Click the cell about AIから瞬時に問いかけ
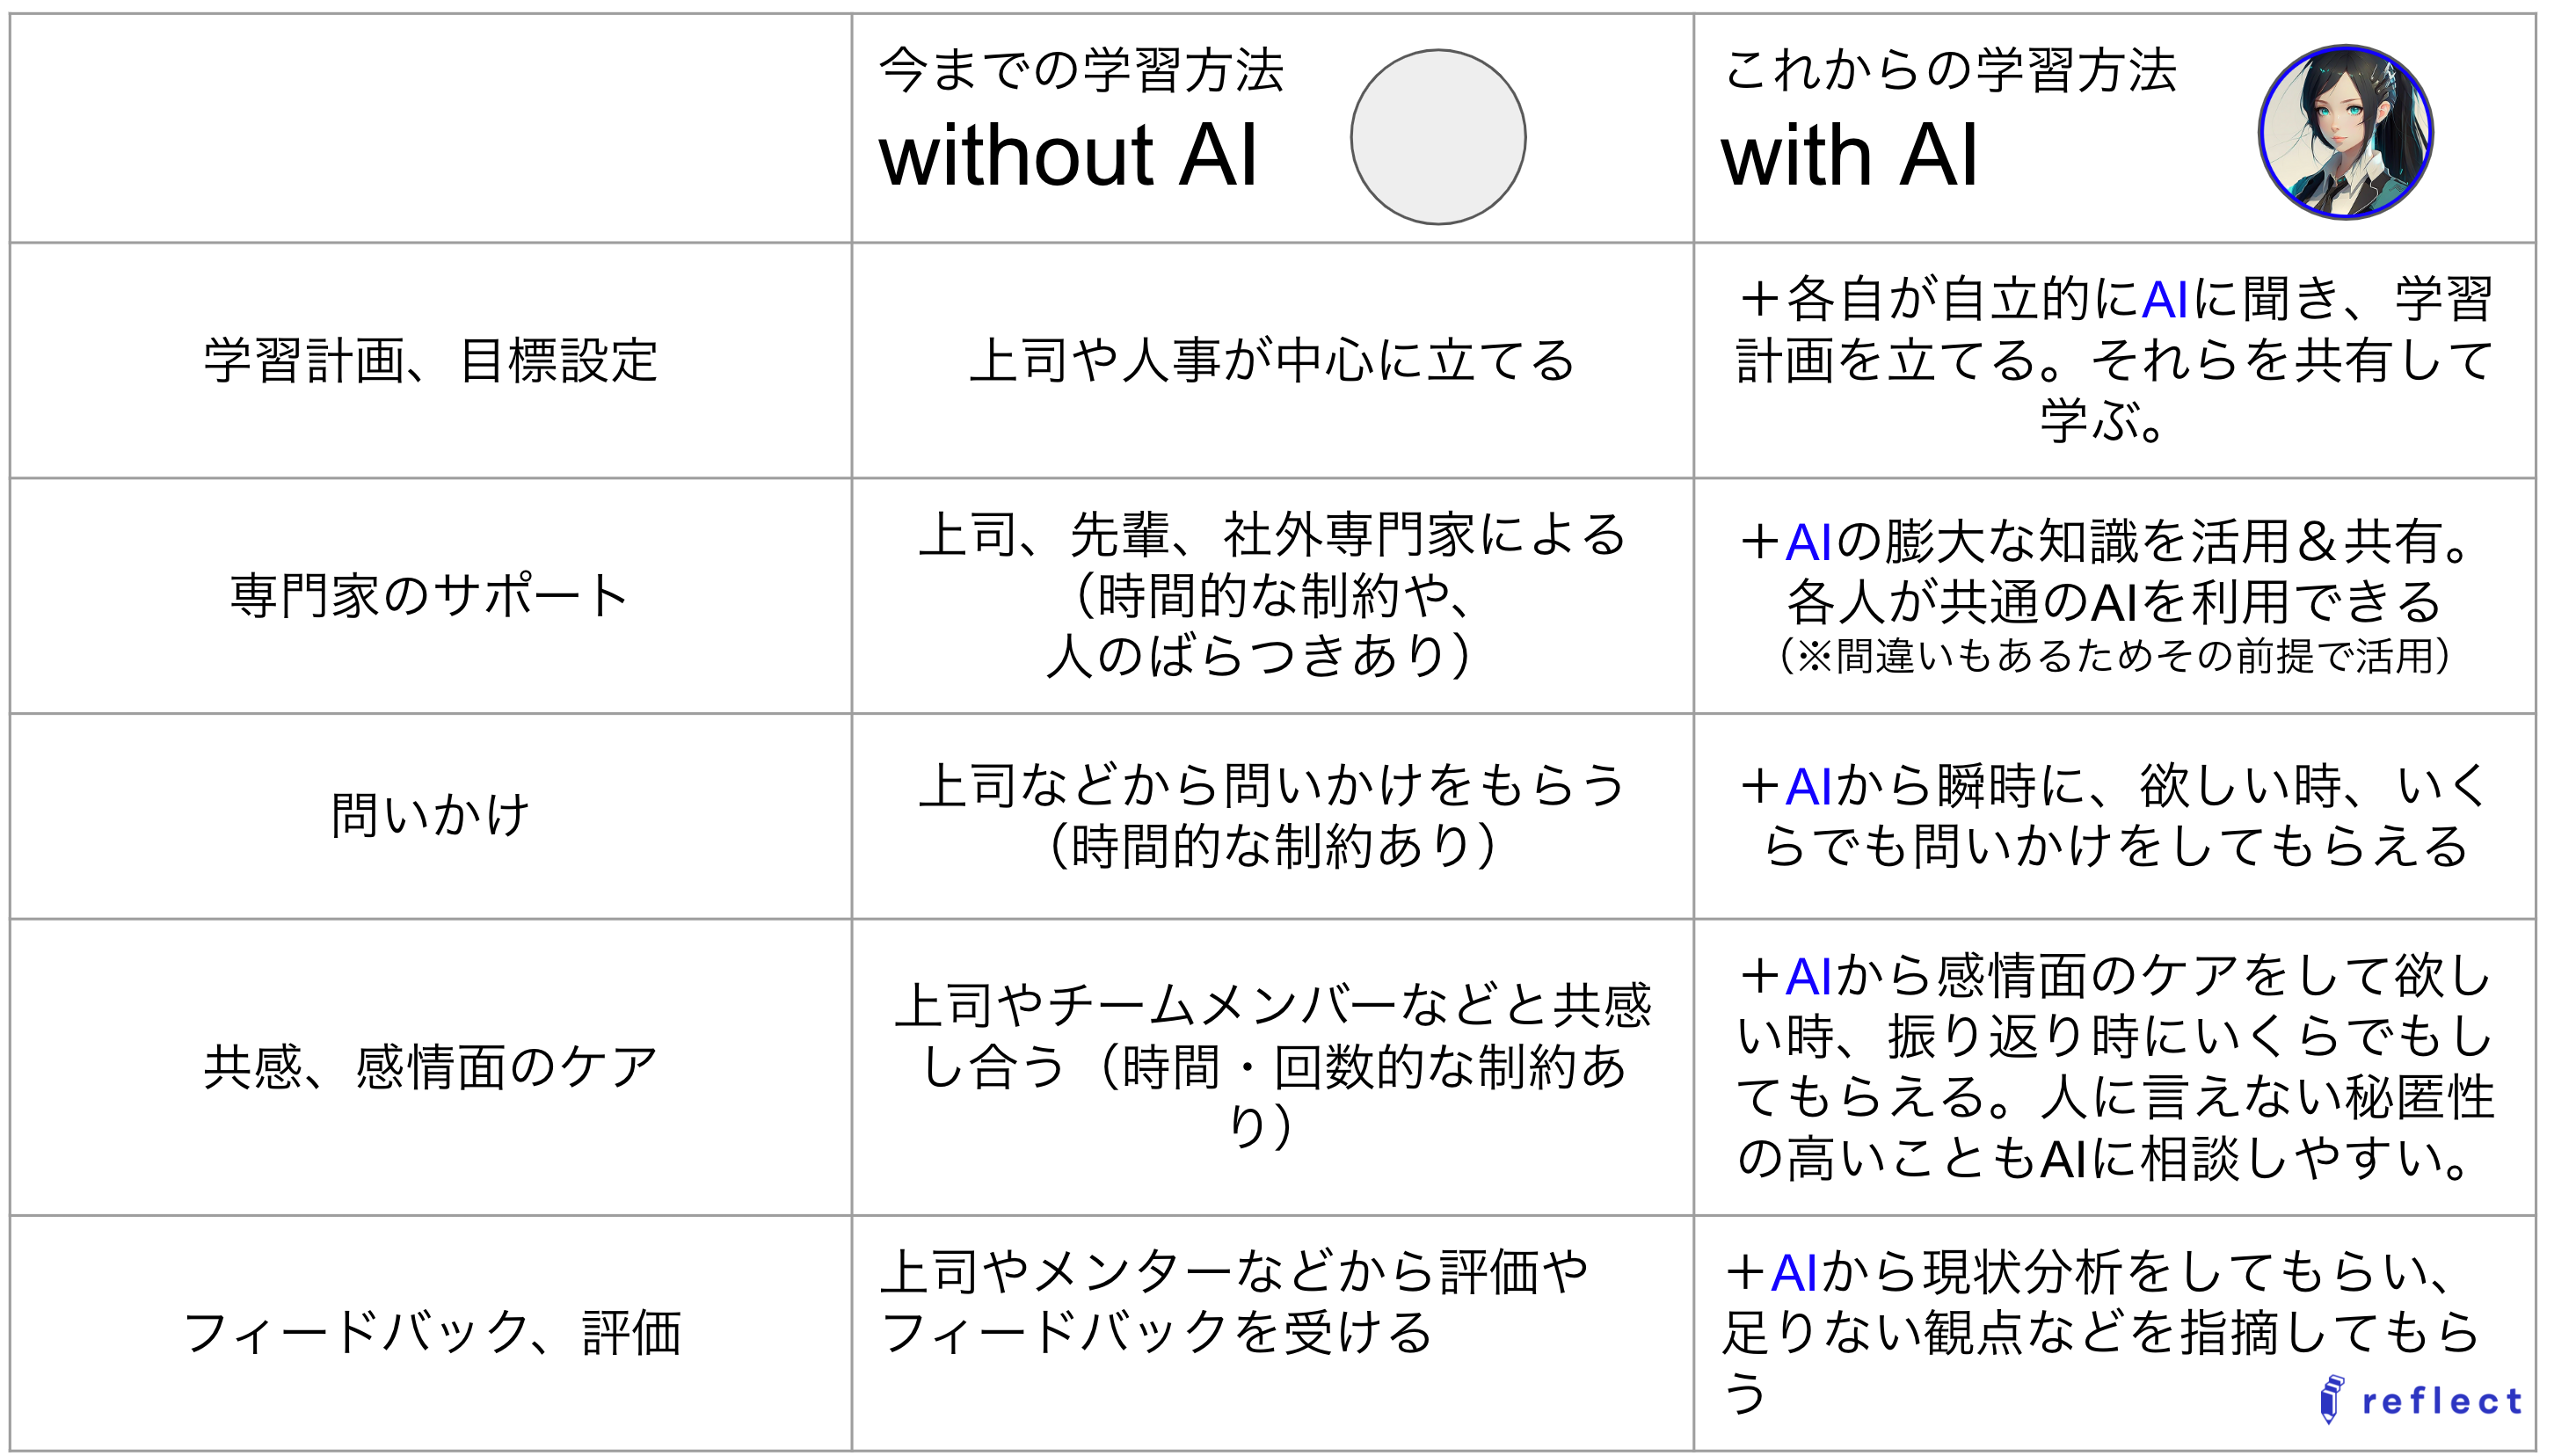2576x1456 pixels. tap(2115, 816)
